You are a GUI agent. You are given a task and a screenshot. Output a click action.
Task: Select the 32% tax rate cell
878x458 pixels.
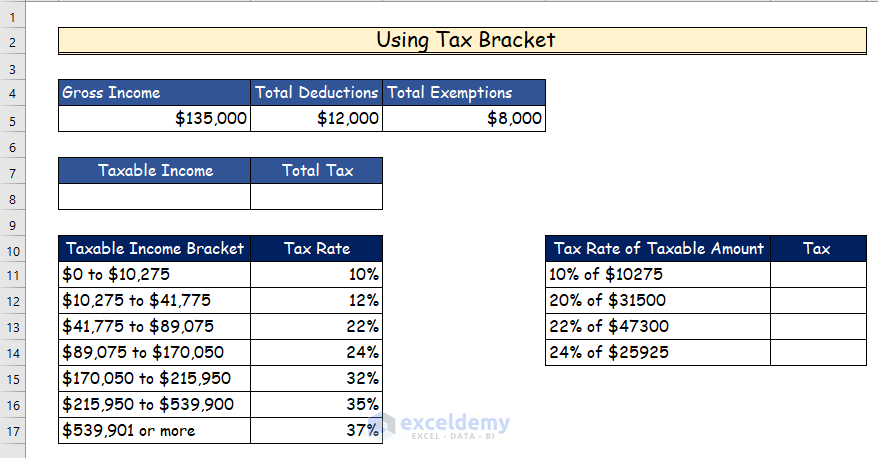click(x=316, y=379)
